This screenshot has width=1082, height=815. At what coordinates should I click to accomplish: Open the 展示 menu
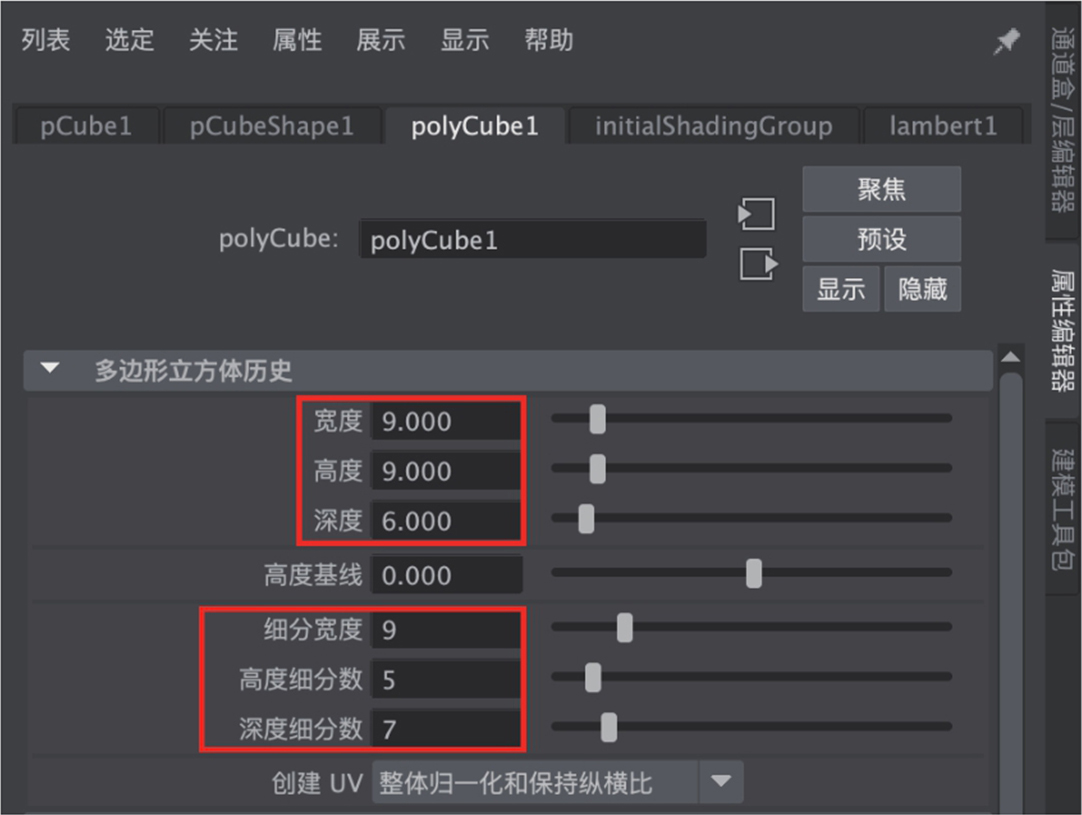pos(381,40)
